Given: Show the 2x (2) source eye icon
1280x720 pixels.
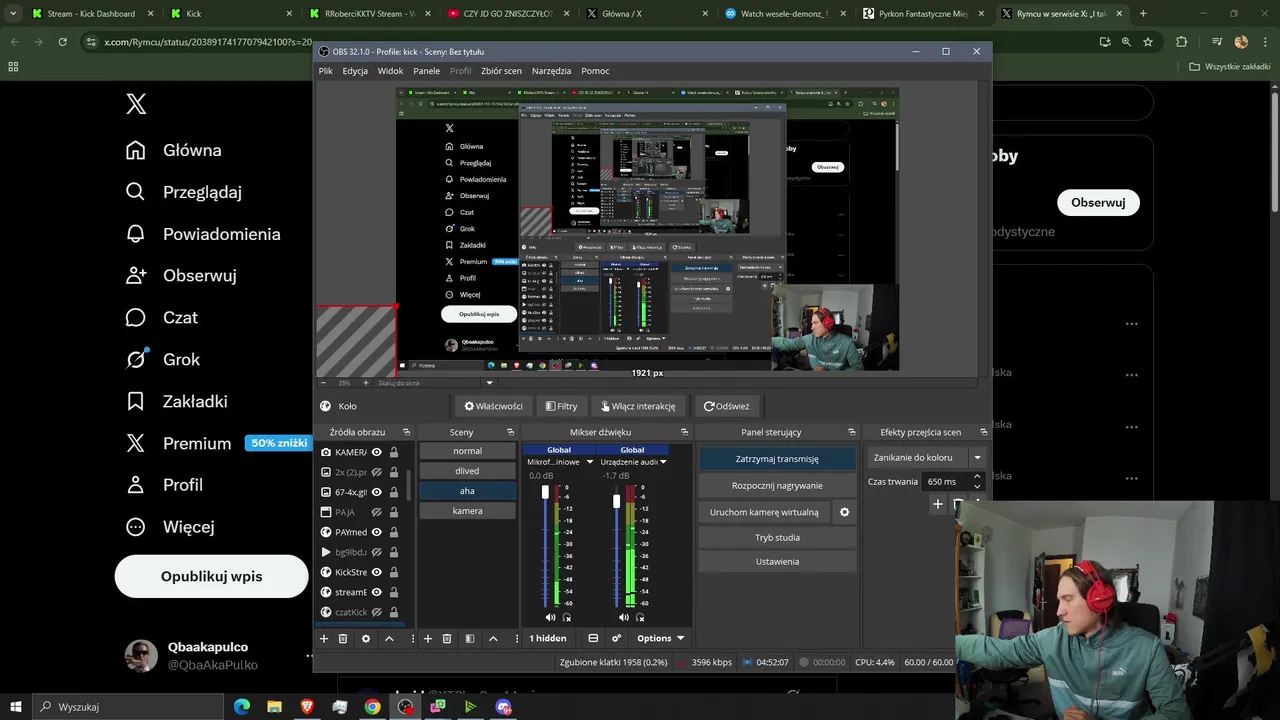Looking at the screenshot, I should pos(377,472).
